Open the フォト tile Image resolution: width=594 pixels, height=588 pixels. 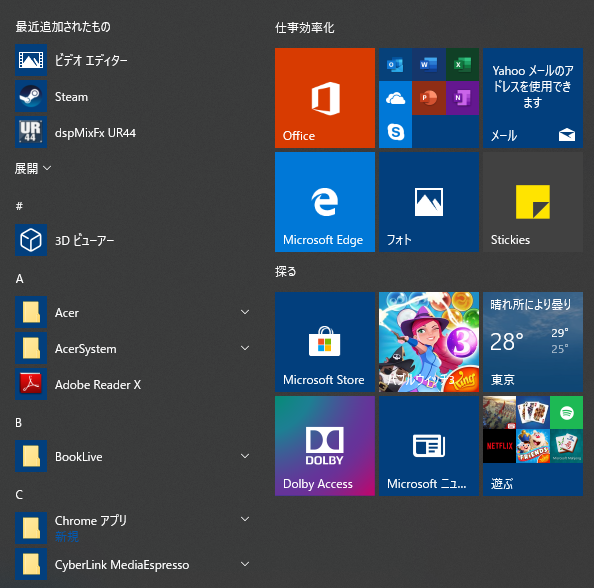429,202
